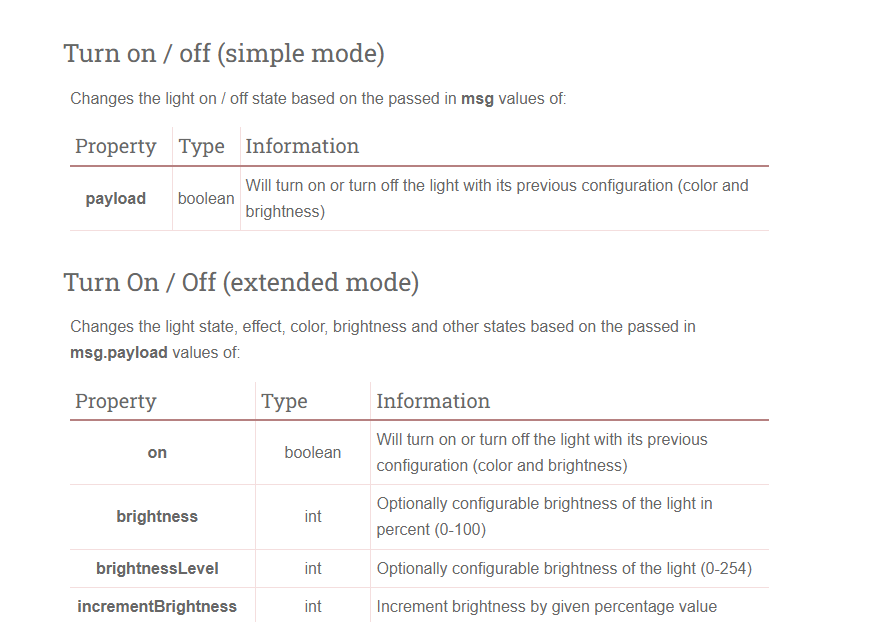
Task: Click the brightness percent (0-100) description
Action: click(x=544, y=516)
